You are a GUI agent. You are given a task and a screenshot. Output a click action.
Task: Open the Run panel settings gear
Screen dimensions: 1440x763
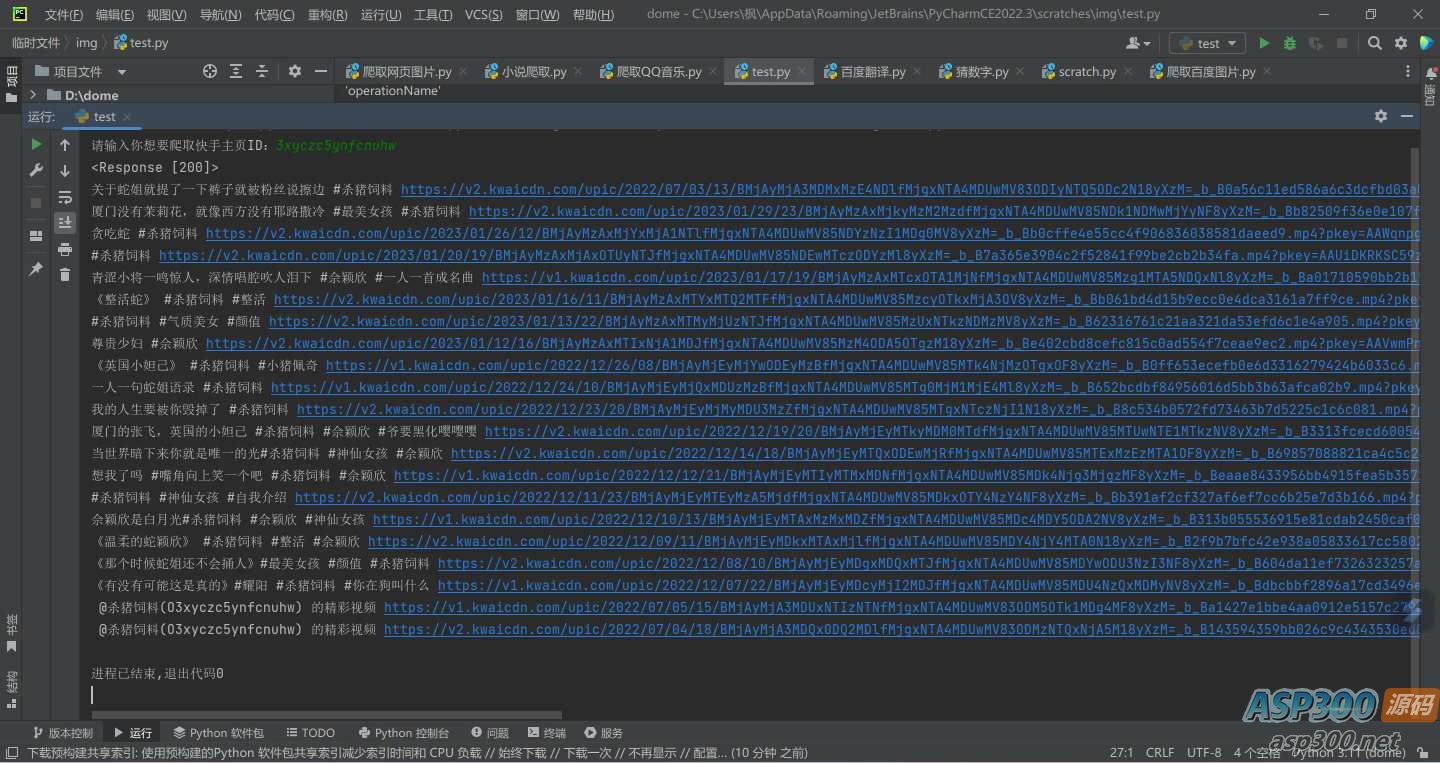pos(1381,116)
